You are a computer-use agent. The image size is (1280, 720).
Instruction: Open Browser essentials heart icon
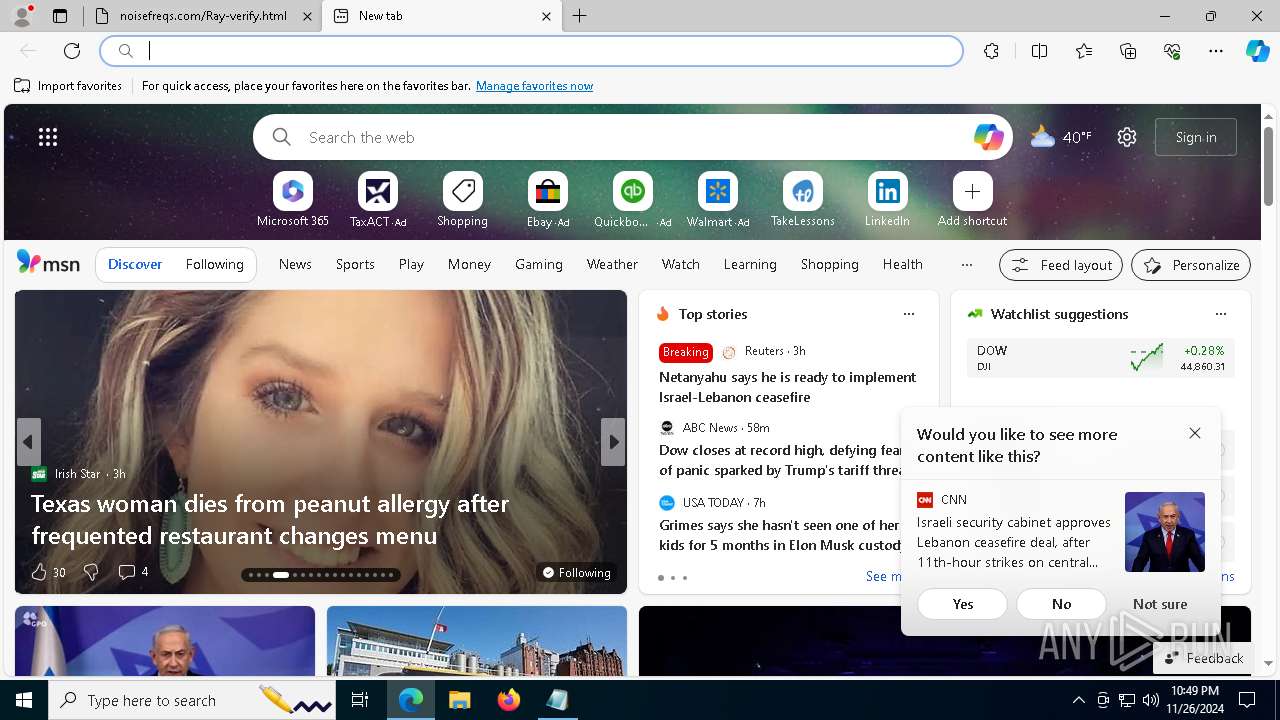point(1172,51)
